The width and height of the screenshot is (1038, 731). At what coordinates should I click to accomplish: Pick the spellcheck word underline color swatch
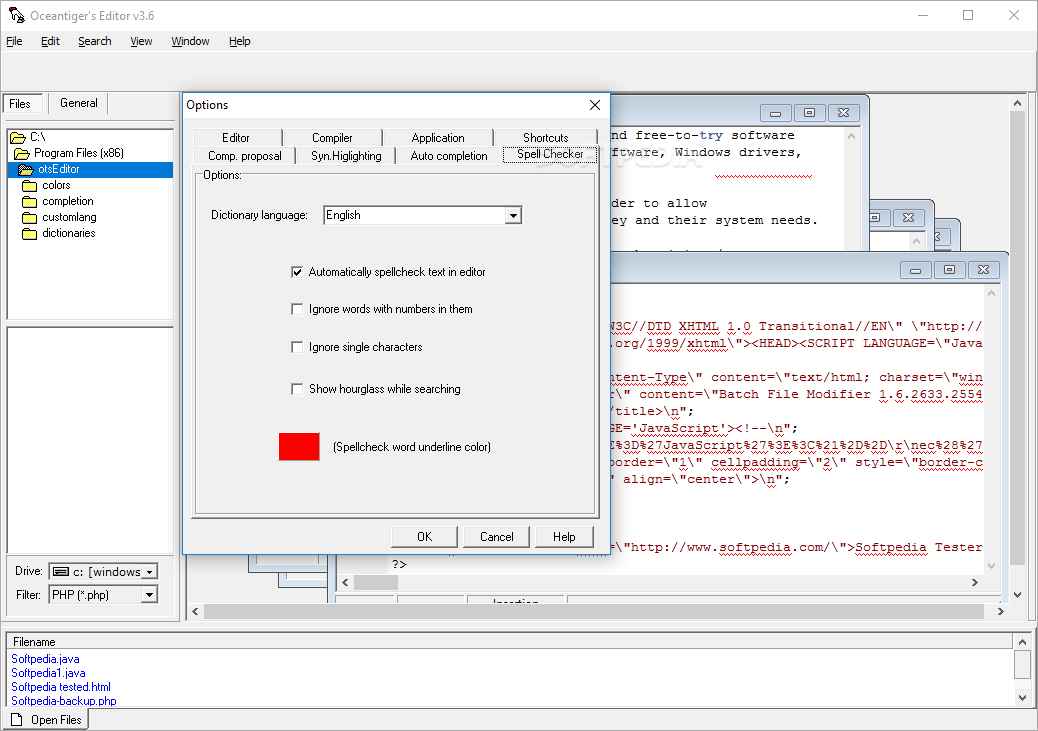(x=299, y=447)
